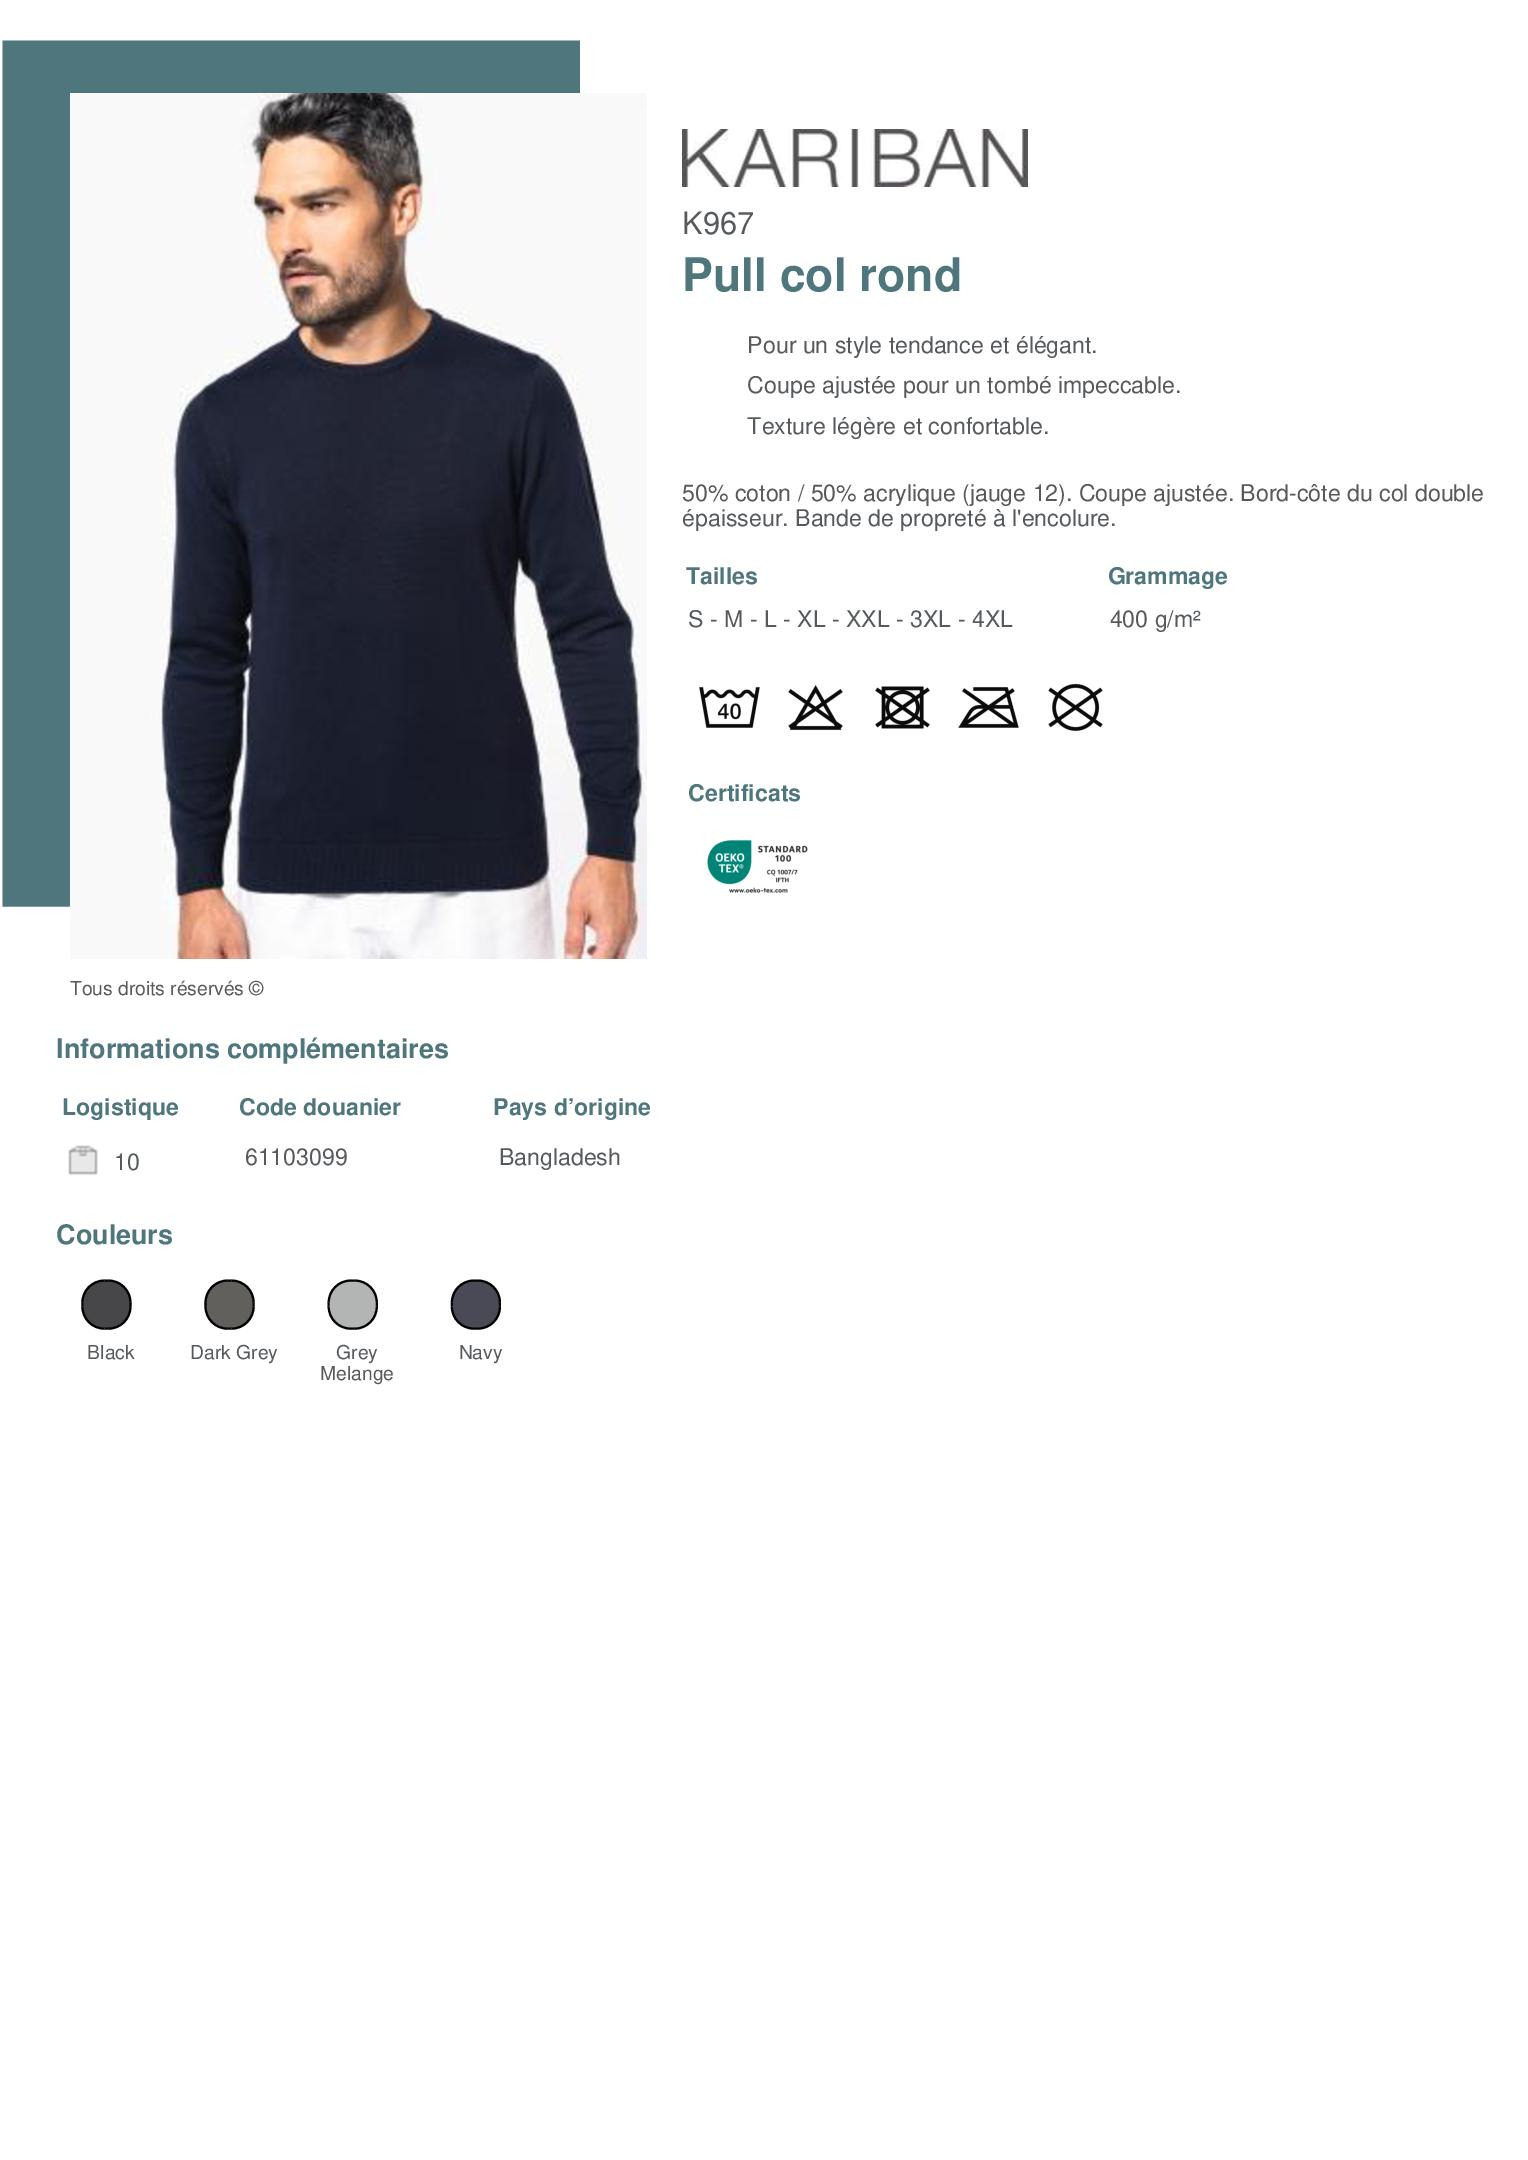The width and height of the screenshot is (1528, 2160).
Task: Click the do not tumble dry icon
Action: pos(902,707)
